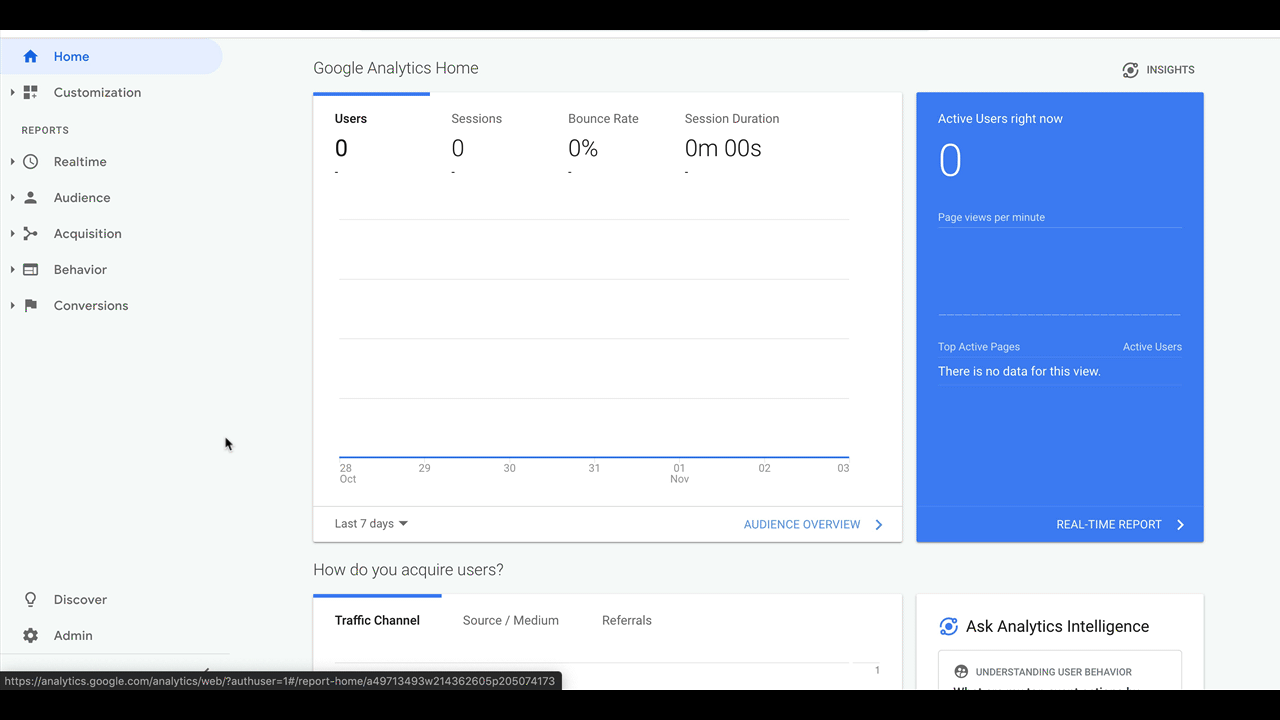Viewport: 1280px width, 720px height.
Task: Open Admin via the gear icon
Action: (x=30, y=635)
